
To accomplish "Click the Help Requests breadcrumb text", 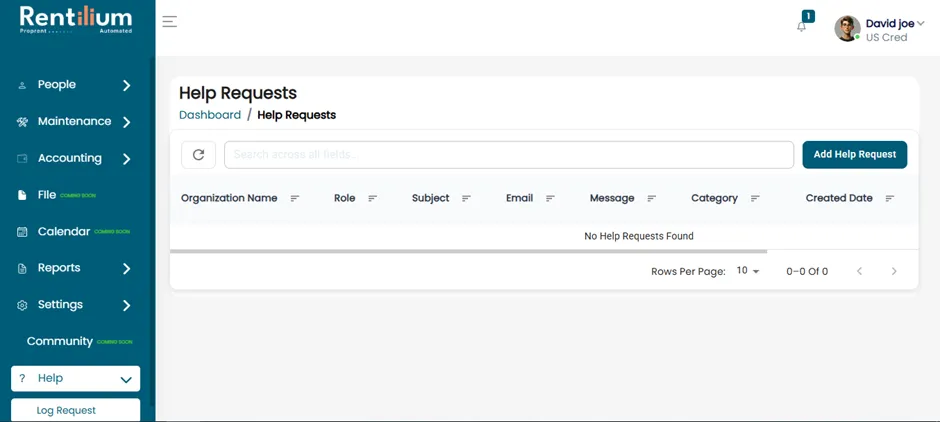I will pos(297,115).
